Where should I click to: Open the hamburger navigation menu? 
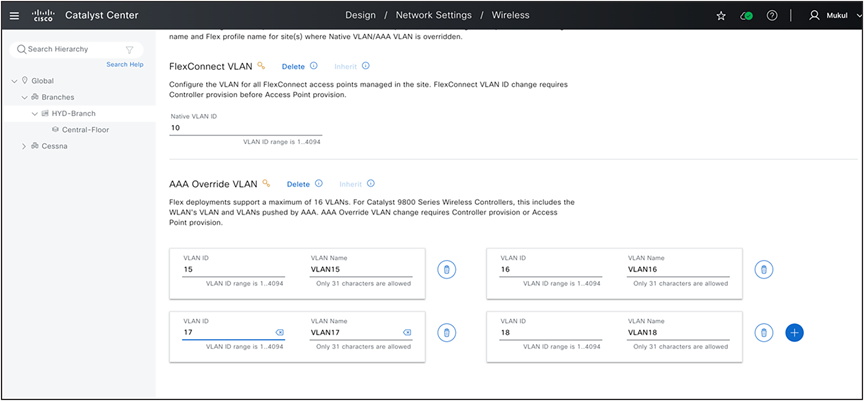pyautogui.click(x=14, y=15)
